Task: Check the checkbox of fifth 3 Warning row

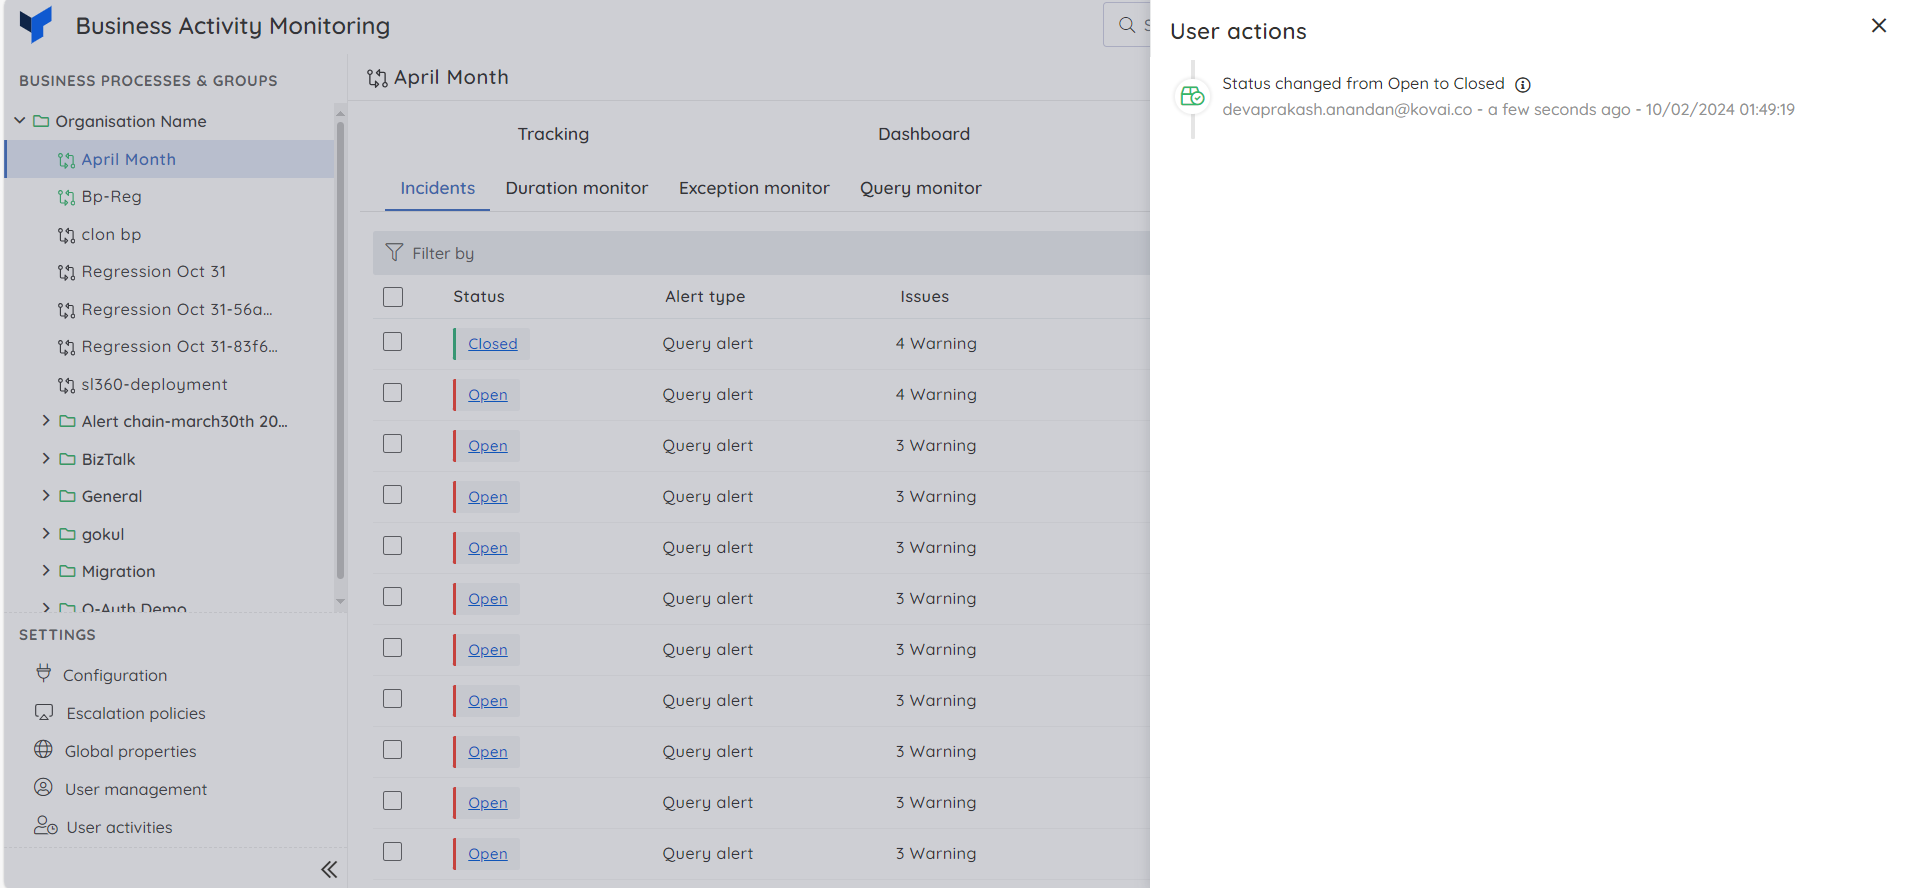Action: (x=393, y=648)
